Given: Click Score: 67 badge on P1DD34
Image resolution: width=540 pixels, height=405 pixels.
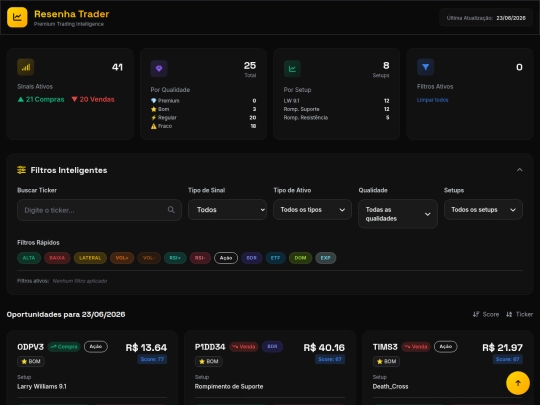Looking at the screenshot, I should coord(330,359).
